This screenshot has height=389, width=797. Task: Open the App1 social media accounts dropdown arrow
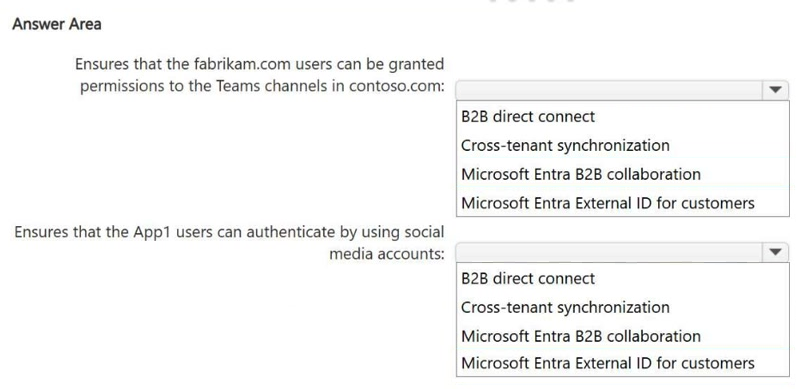775,252
